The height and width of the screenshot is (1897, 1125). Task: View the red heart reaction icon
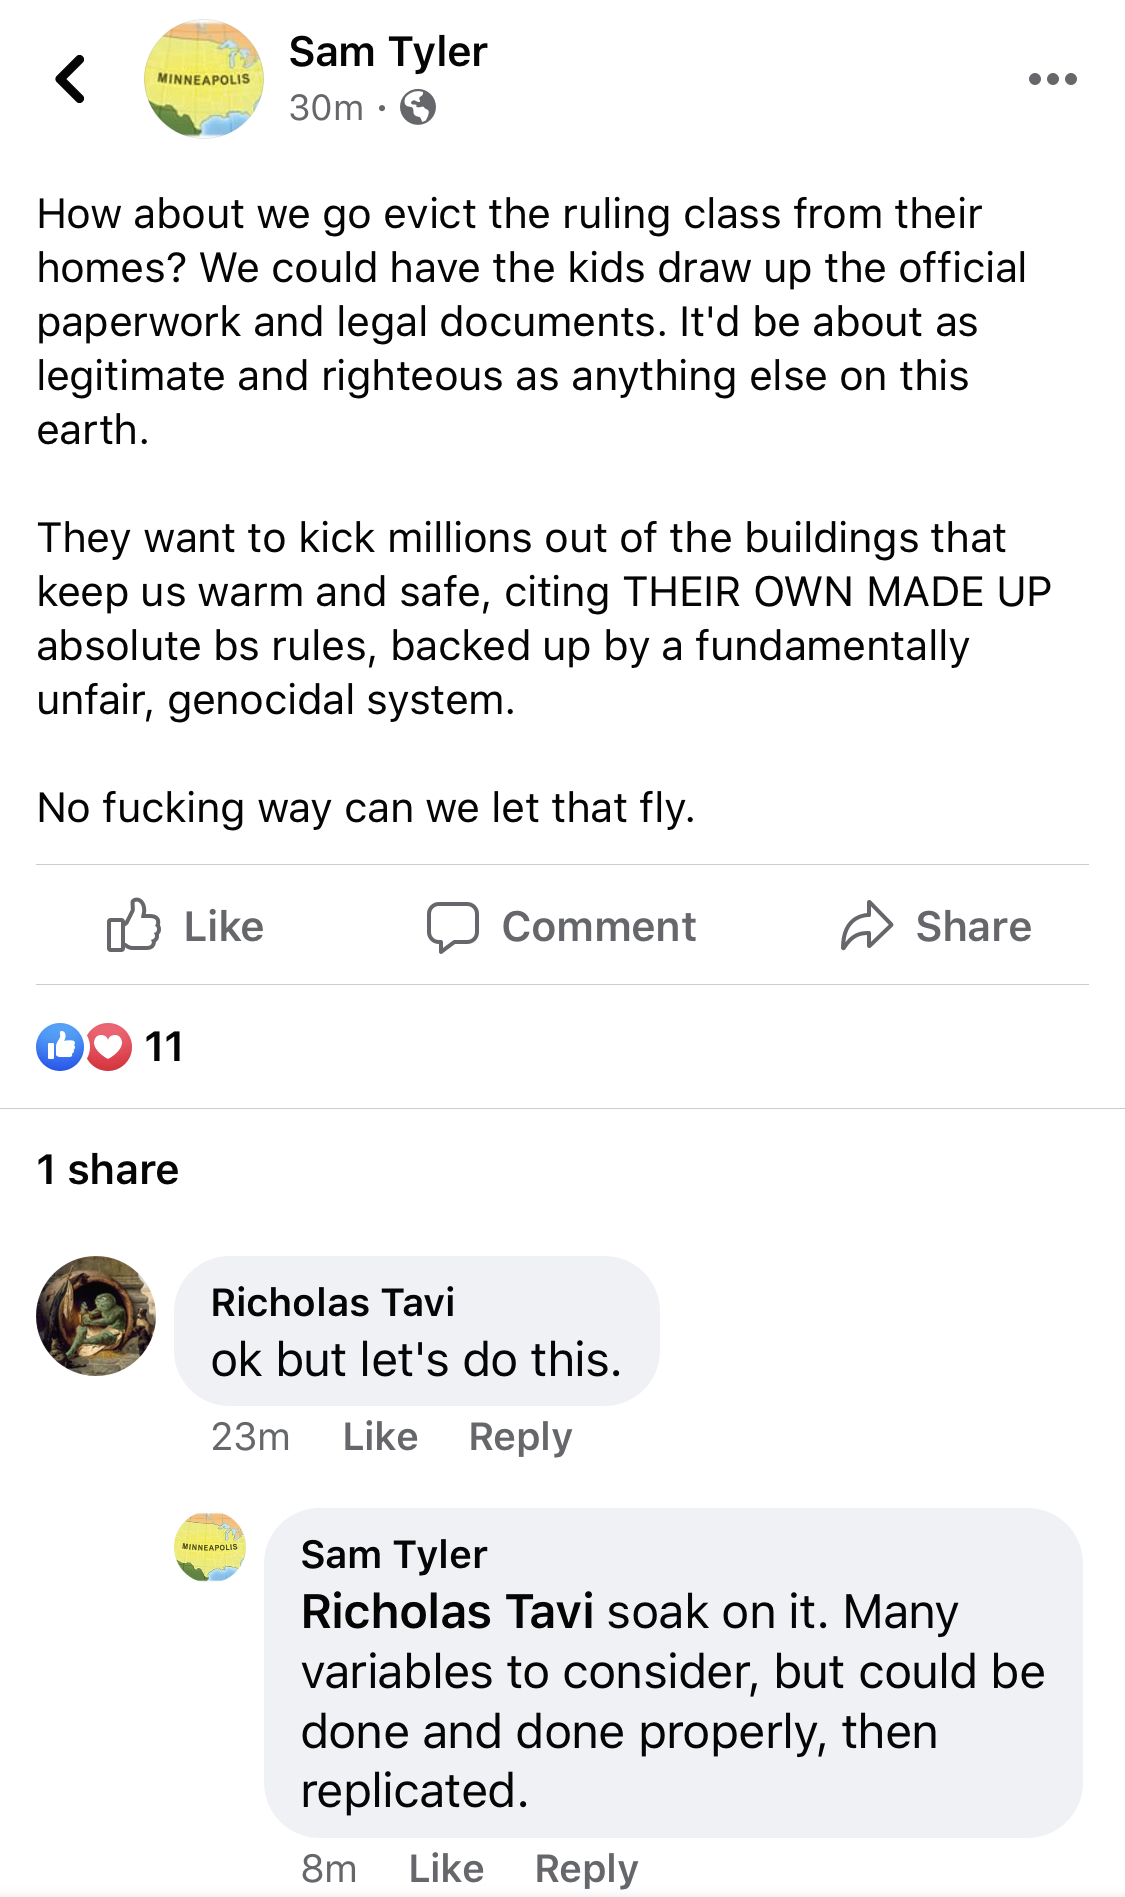(108, 1047)
